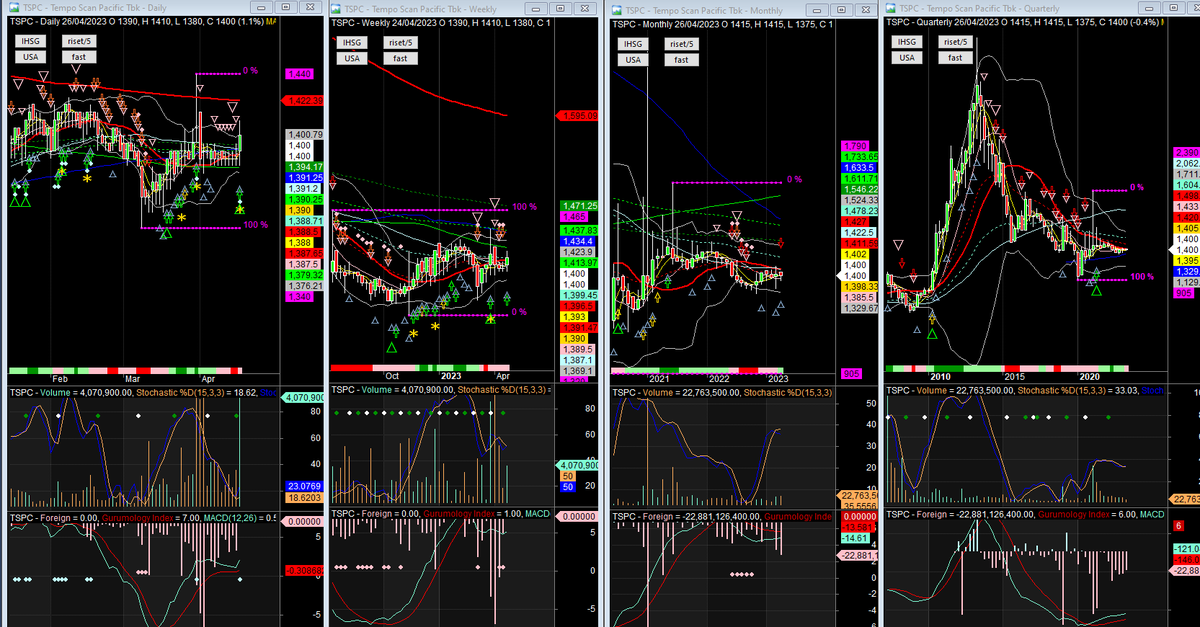
Task: Click the 2015 label on the Quarterly time axis
Action: pos(1016,379)
